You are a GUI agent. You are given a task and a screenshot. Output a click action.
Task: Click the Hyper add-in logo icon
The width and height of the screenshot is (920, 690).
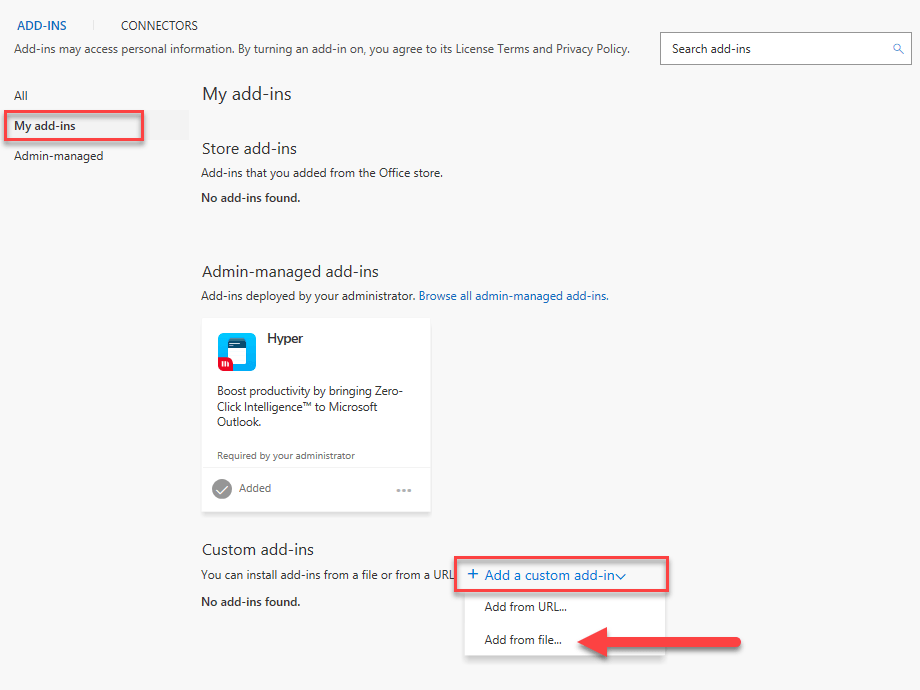pos(237,351)
